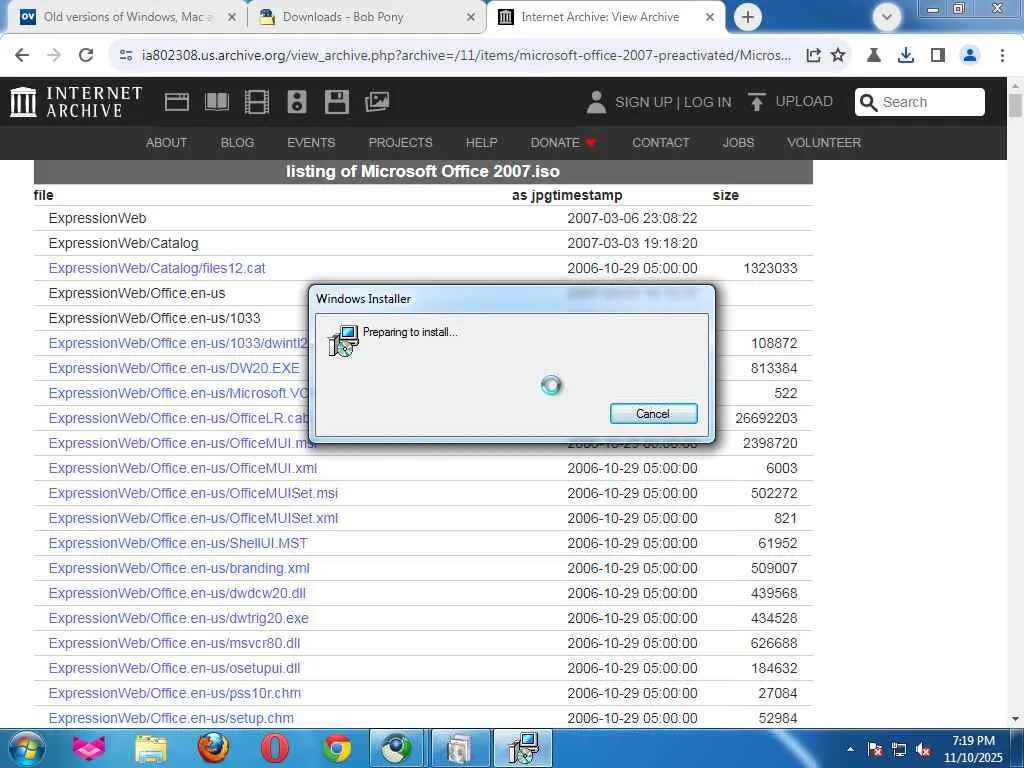Viewport: 1024px width, 768px height.
Task: Open the setup.chm file link
Action: pyautogui.click(x=171, y=718)
